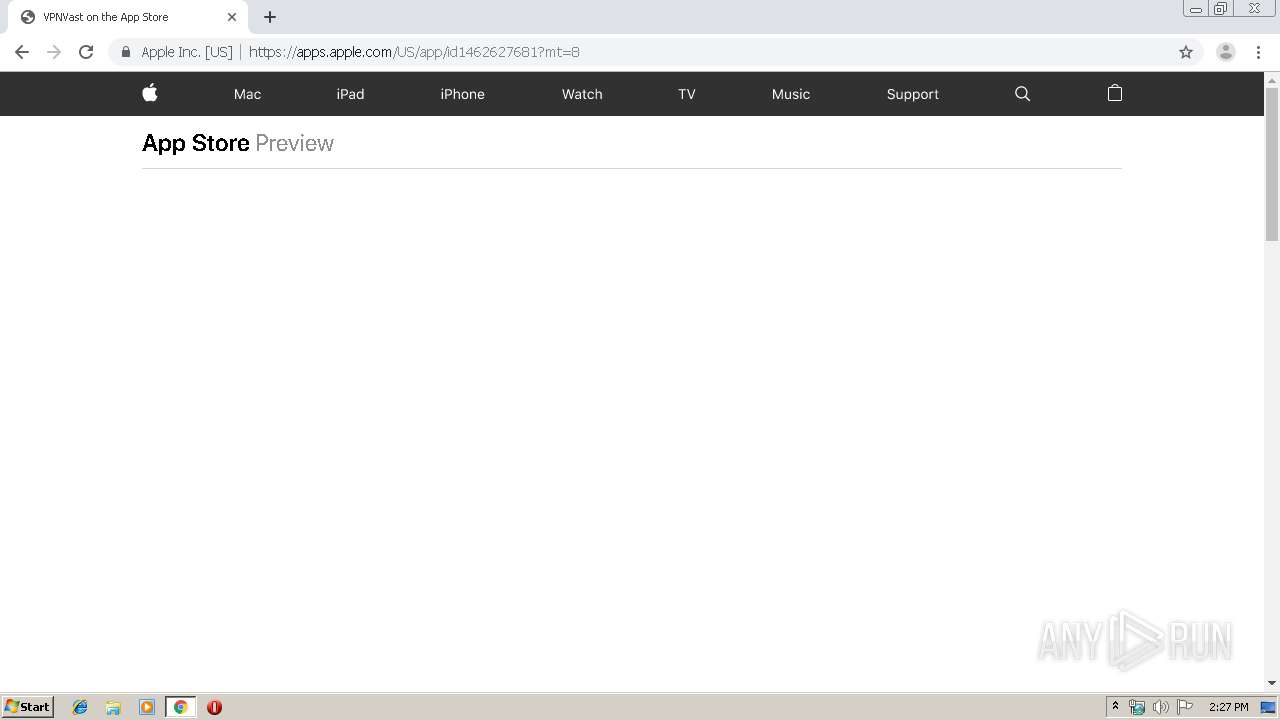Click the page scrollbar down arrow

click(x=1272, y=683)
